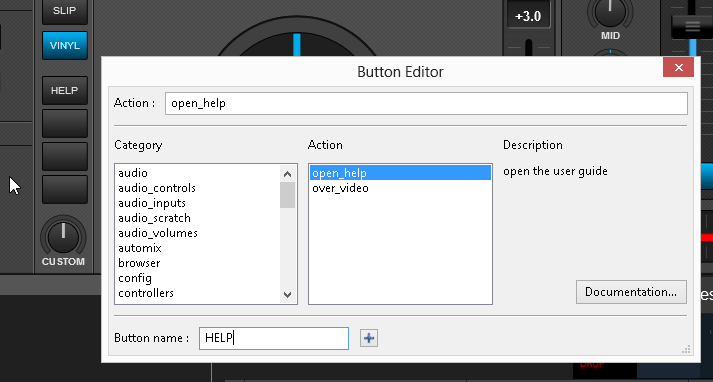
Task: Toggle the VINYL mode button
Action: [x=65, y=45]
